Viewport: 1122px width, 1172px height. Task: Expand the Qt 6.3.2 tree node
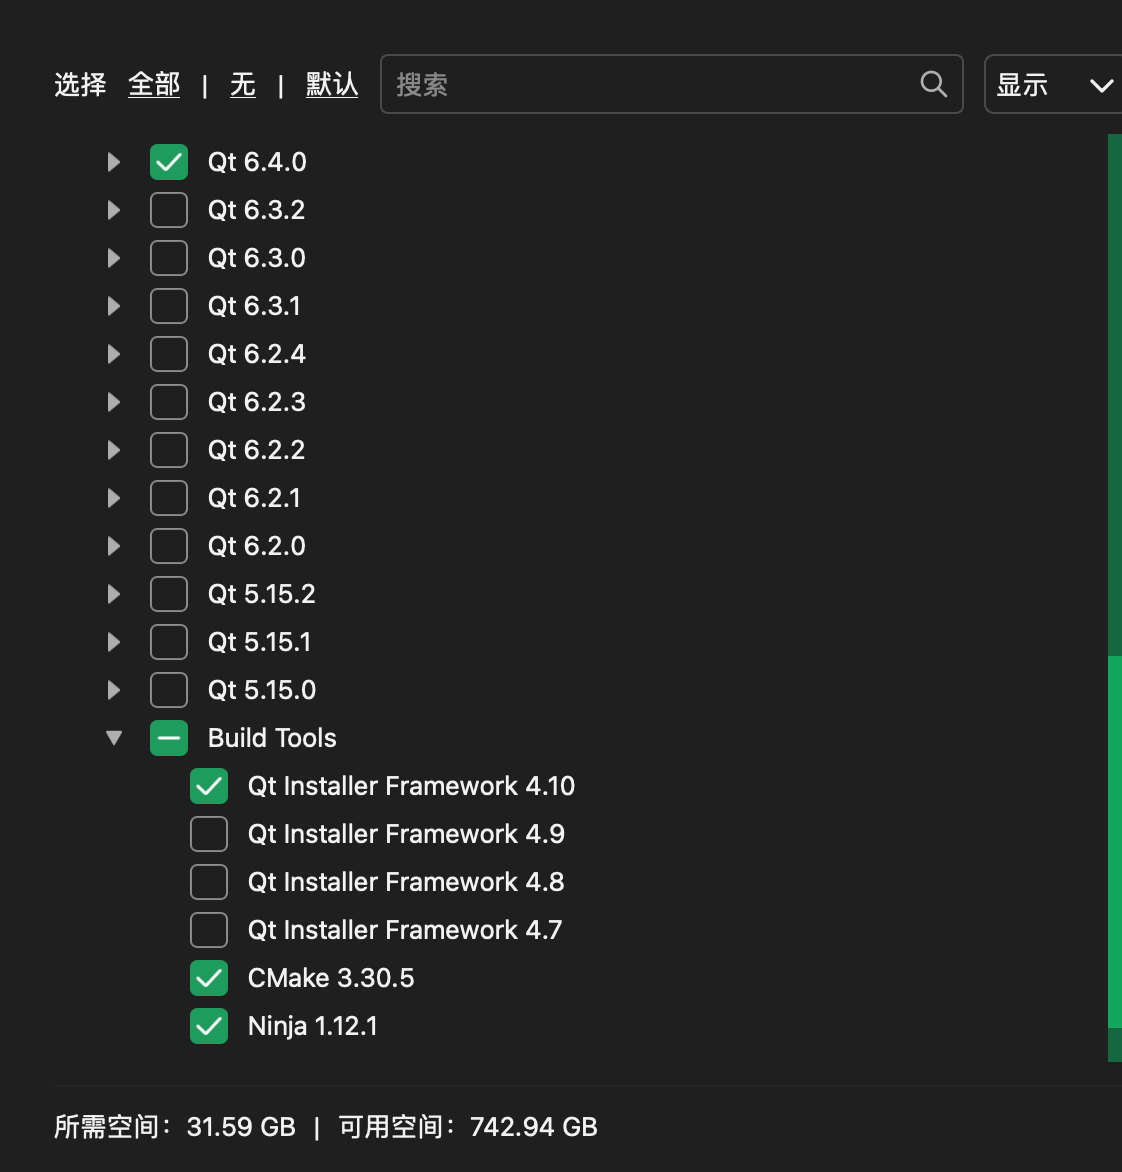(x=114, y=210)
